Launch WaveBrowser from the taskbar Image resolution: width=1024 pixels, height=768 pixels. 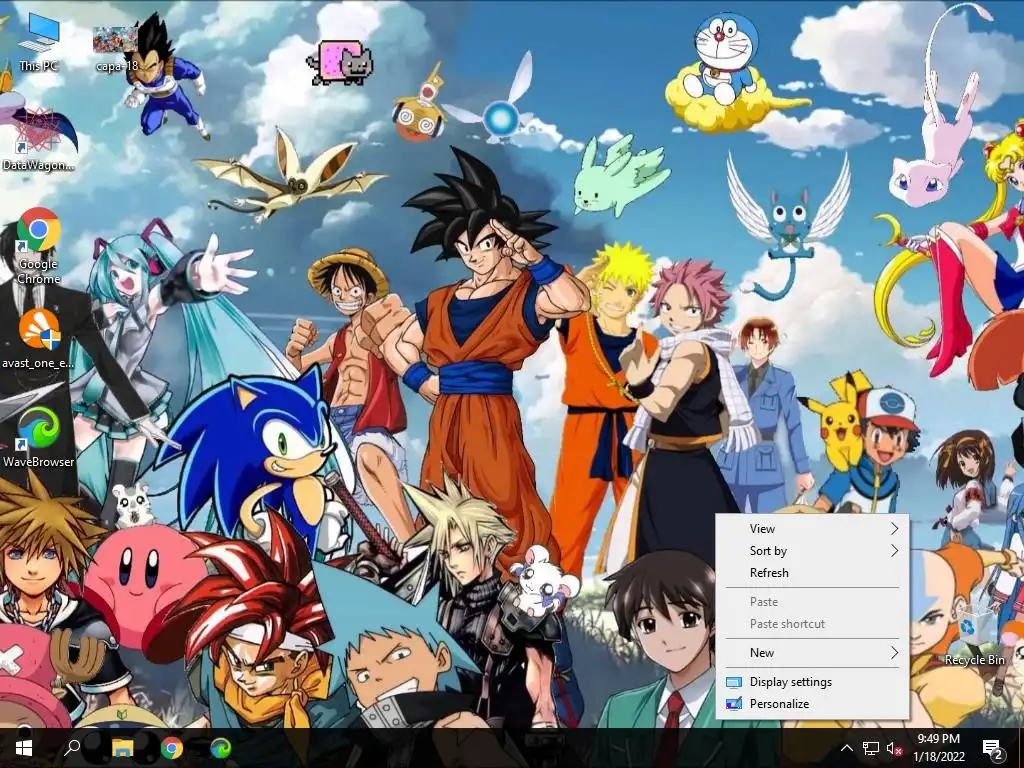221,748
